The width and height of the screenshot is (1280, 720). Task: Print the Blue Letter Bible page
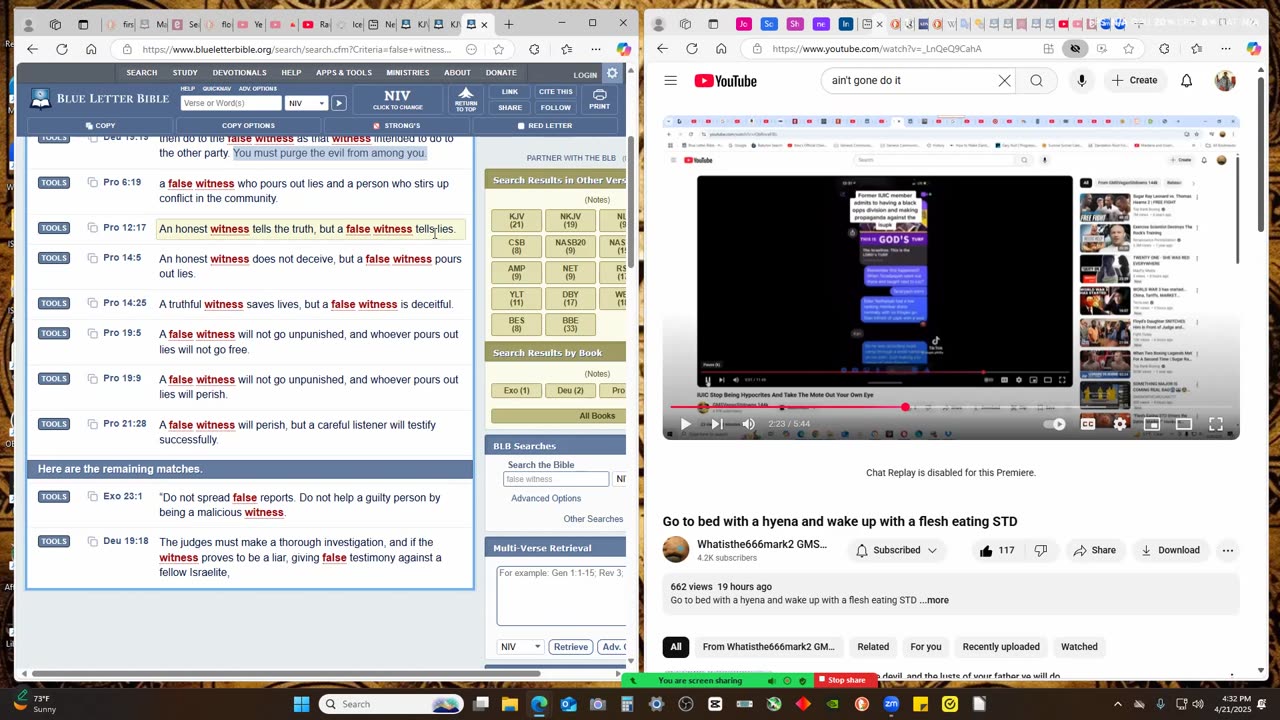599,99
